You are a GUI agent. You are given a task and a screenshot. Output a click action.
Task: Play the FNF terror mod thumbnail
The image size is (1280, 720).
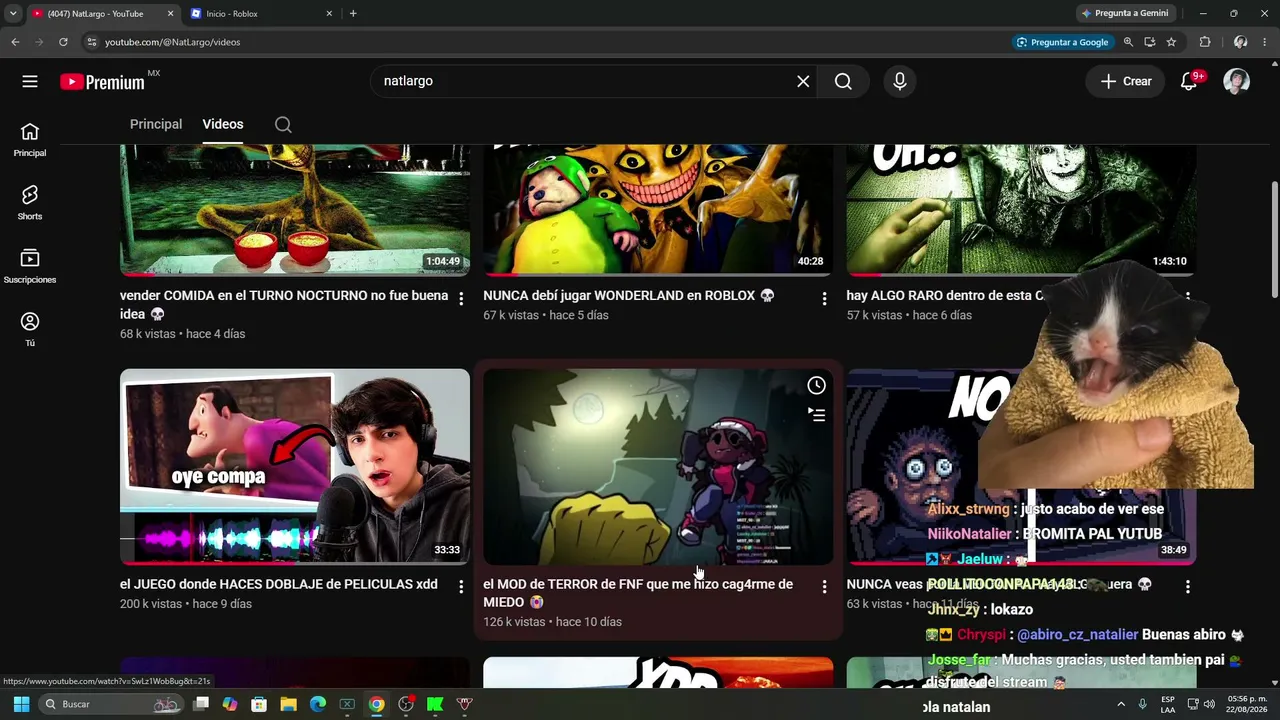tap(658, 467)
